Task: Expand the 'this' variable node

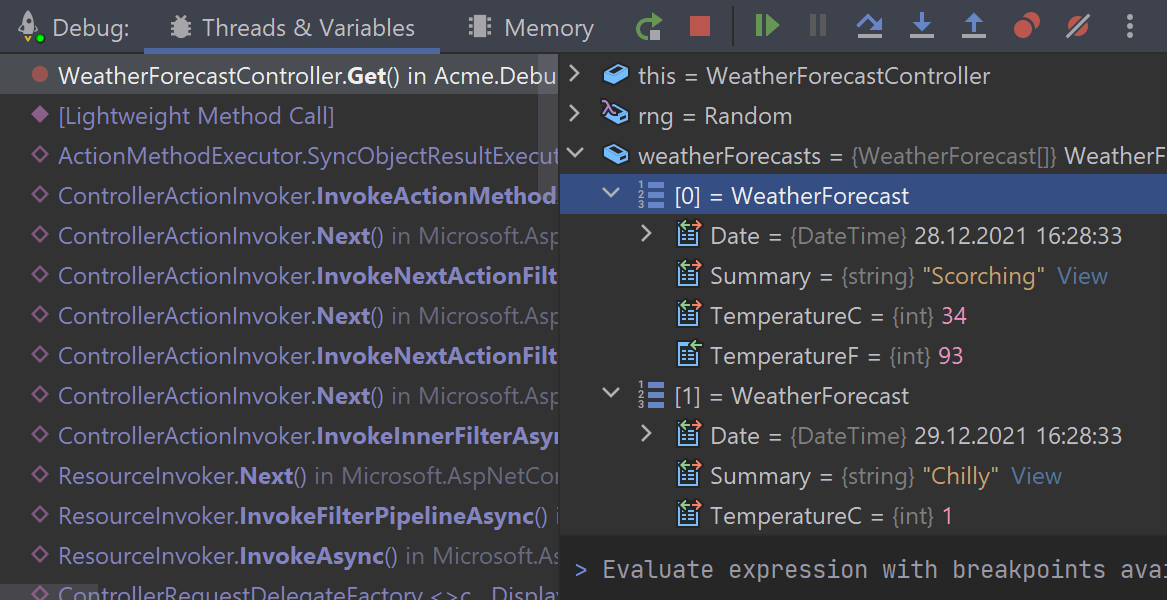Action: 574,75
